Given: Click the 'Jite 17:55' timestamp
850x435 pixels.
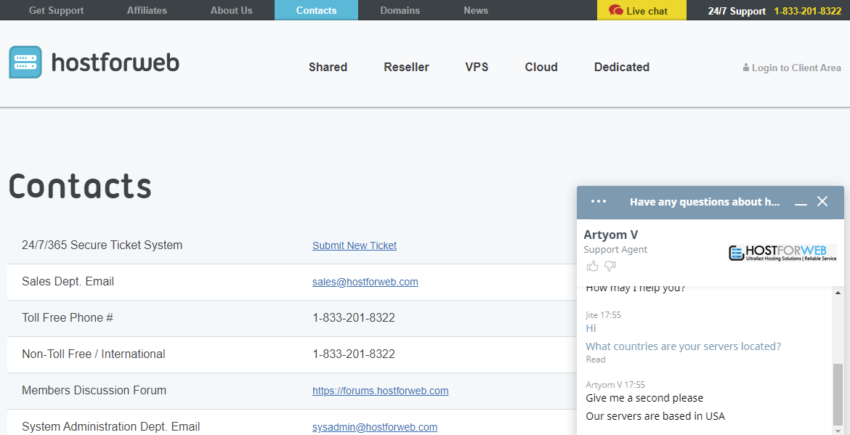Looking at the screenshot, I should (603, 315).
